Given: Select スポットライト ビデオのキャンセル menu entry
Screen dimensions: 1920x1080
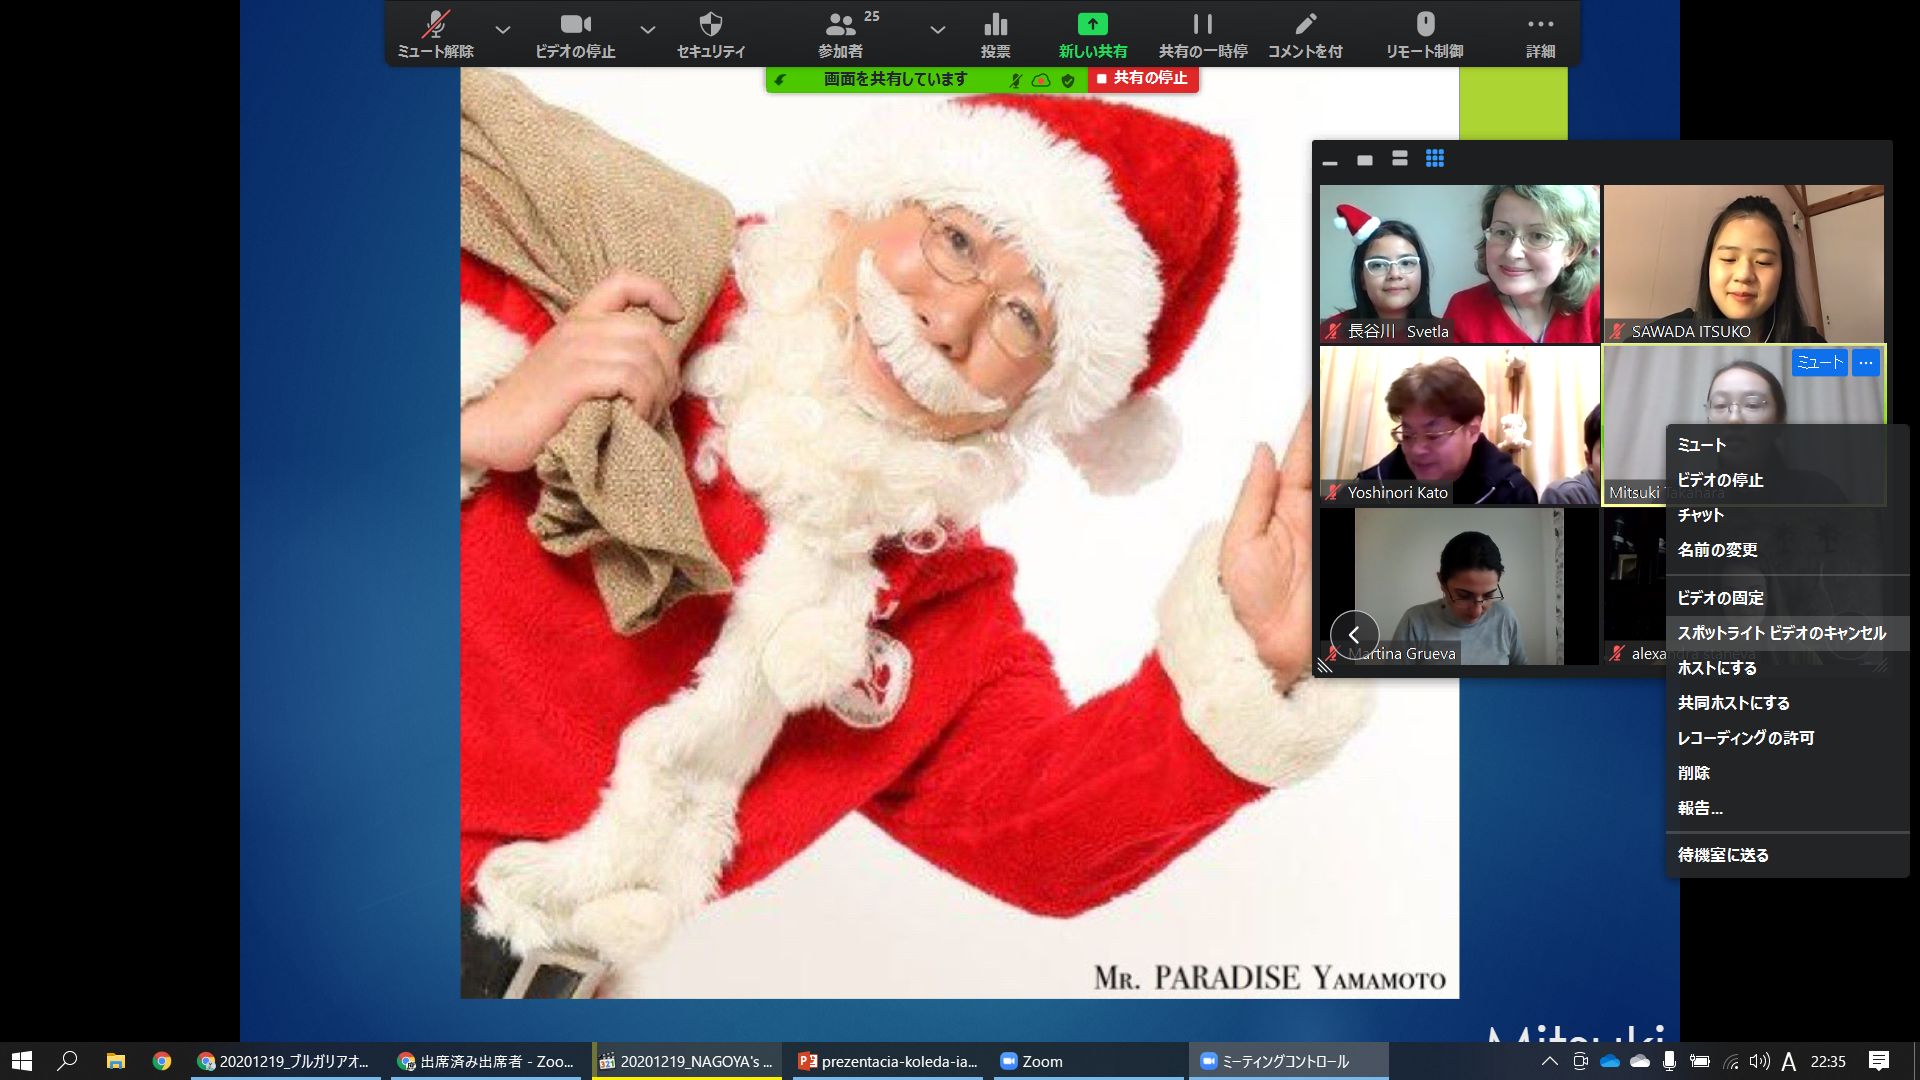Looking at the screenshot, I should (1781, 633).
